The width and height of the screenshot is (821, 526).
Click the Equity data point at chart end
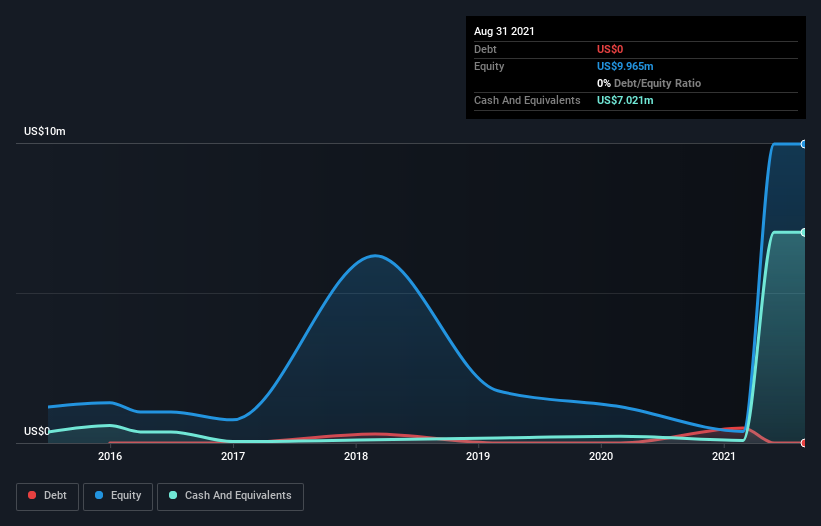coord(804,144)
